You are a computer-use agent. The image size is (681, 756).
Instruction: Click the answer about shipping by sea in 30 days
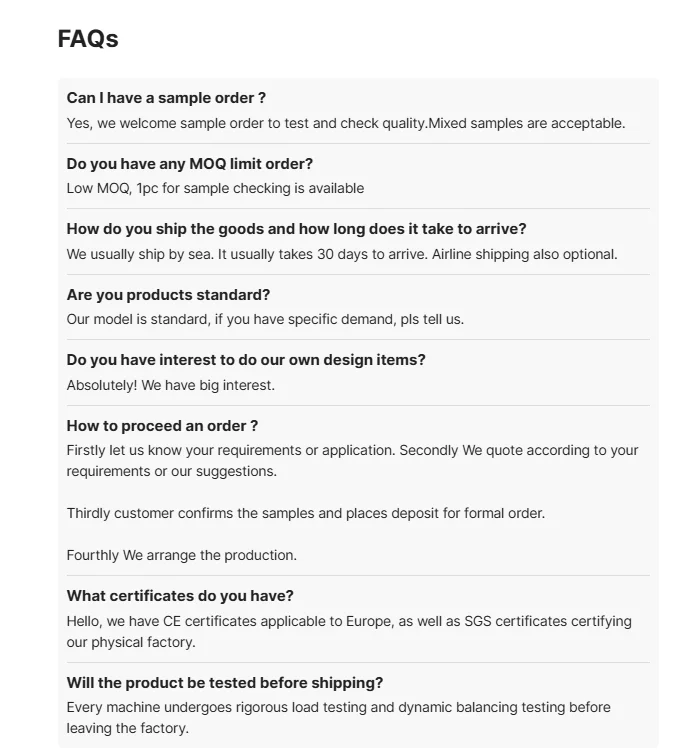[x=342, y=255]
